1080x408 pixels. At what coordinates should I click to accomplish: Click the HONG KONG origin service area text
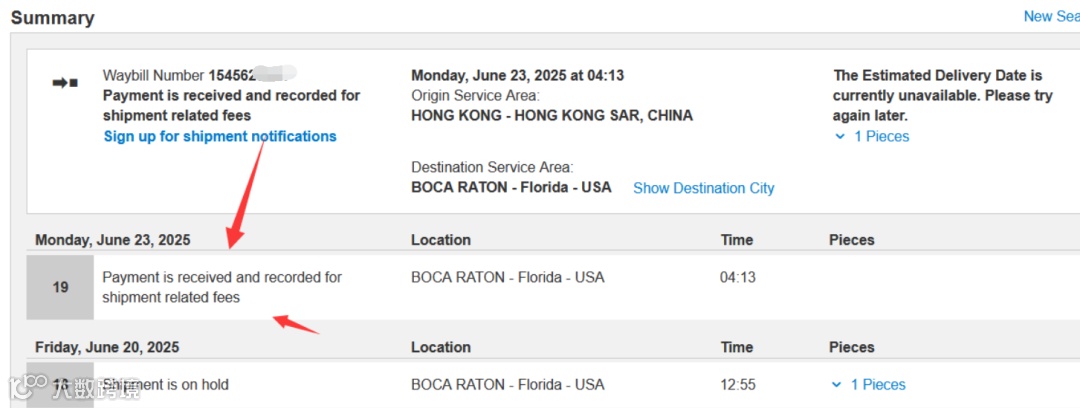551,115
